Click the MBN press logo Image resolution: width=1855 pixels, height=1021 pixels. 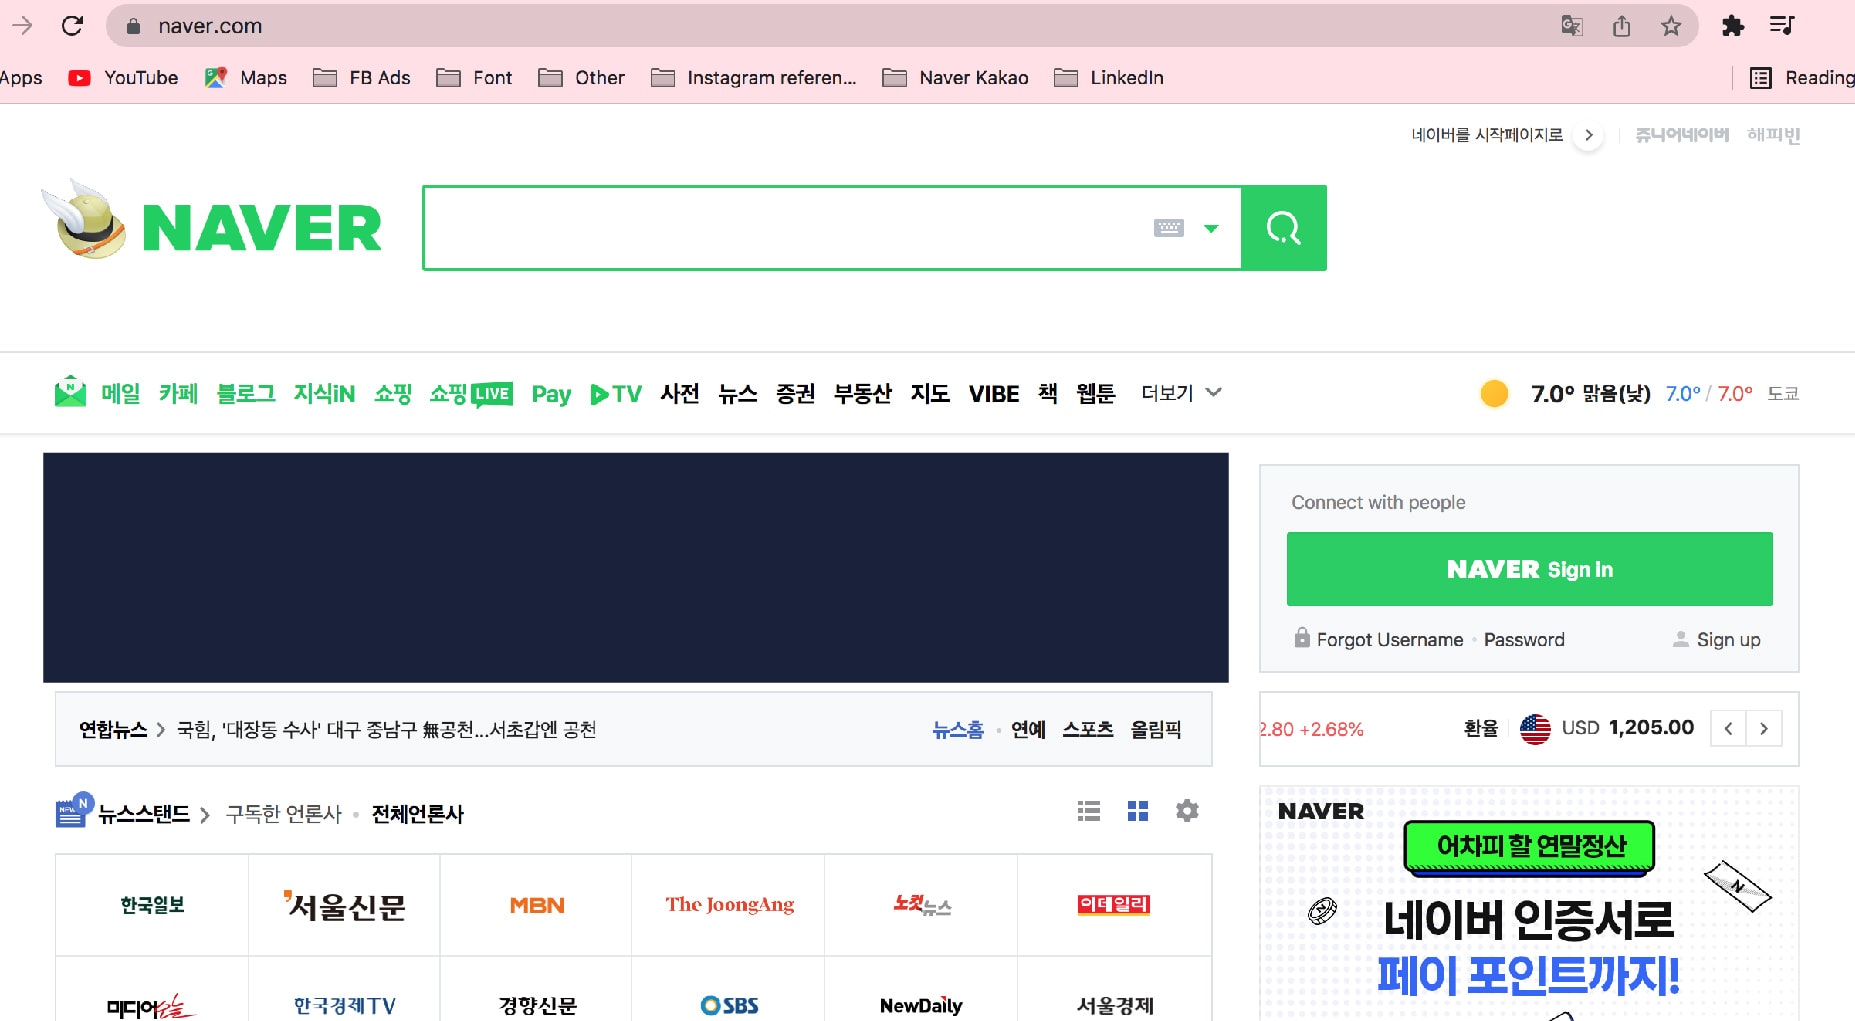click(x=537, y=905)
